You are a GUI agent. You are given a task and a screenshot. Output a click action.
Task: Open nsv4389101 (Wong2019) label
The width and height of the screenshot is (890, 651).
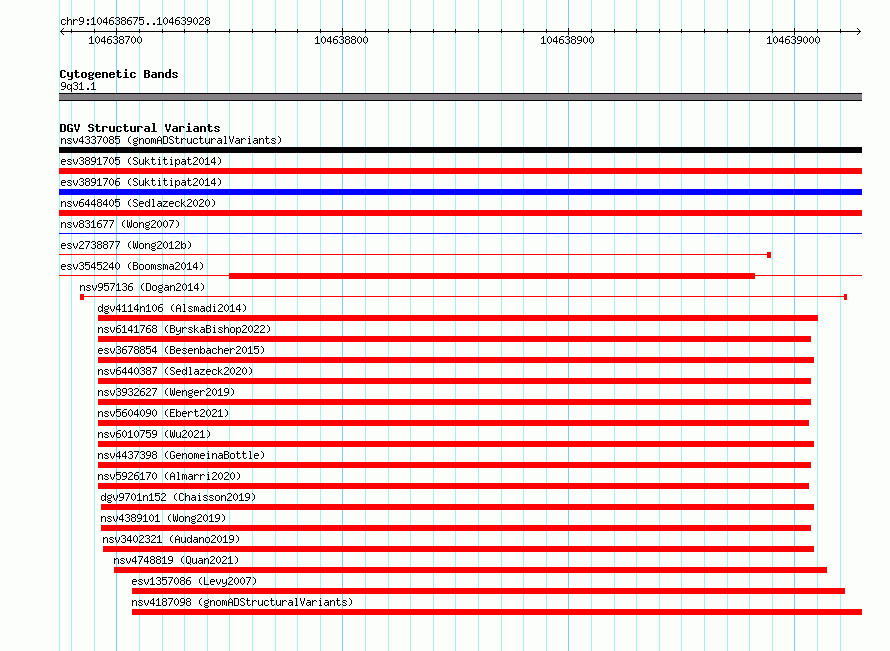point(163,518)
